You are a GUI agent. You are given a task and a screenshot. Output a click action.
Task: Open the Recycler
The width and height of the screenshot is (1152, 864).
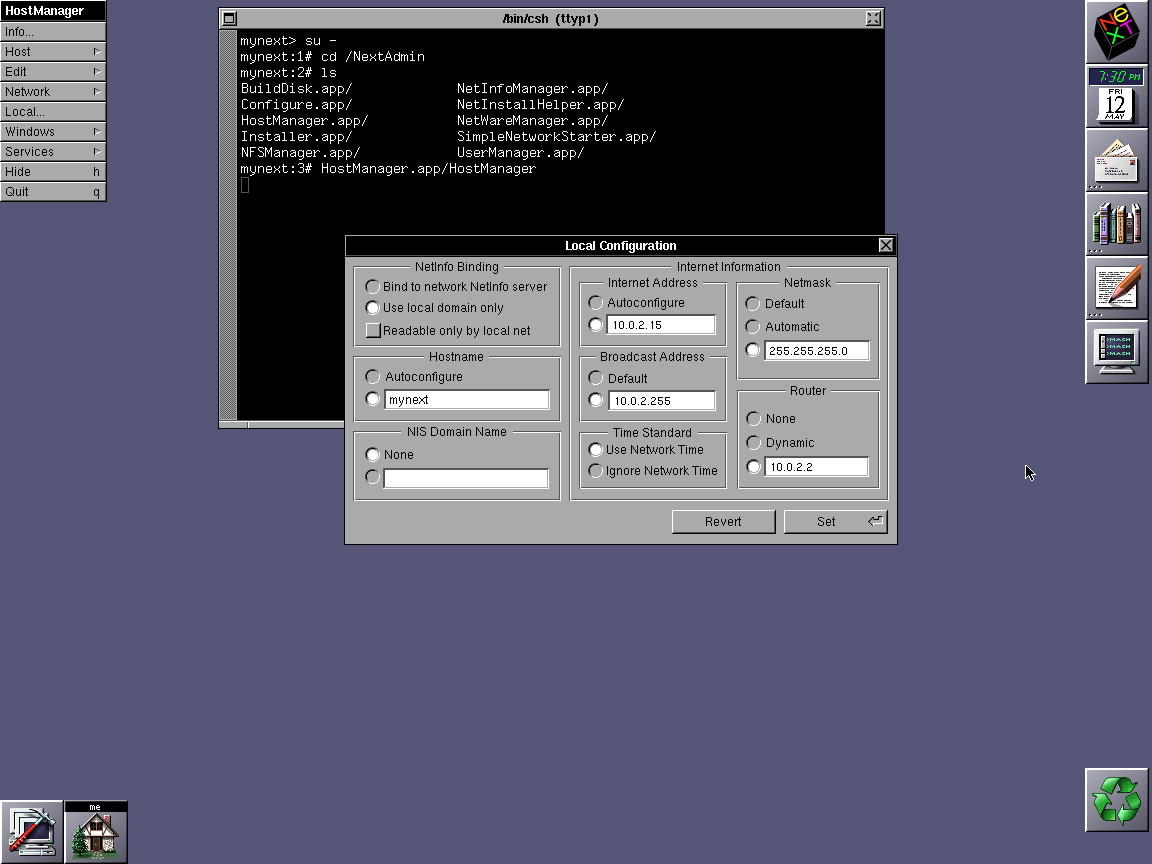1116,799
